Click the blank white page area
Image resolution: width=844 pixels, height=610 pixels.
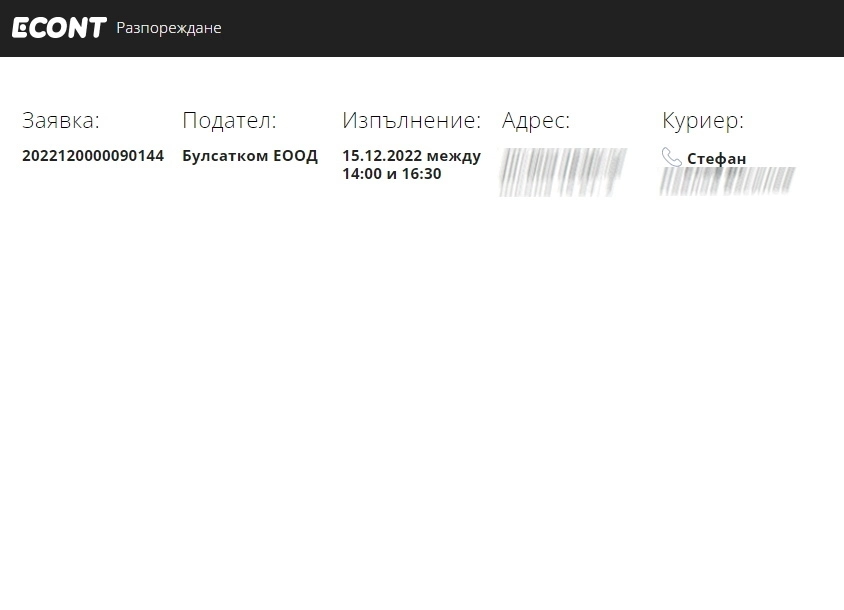point(420,400)
